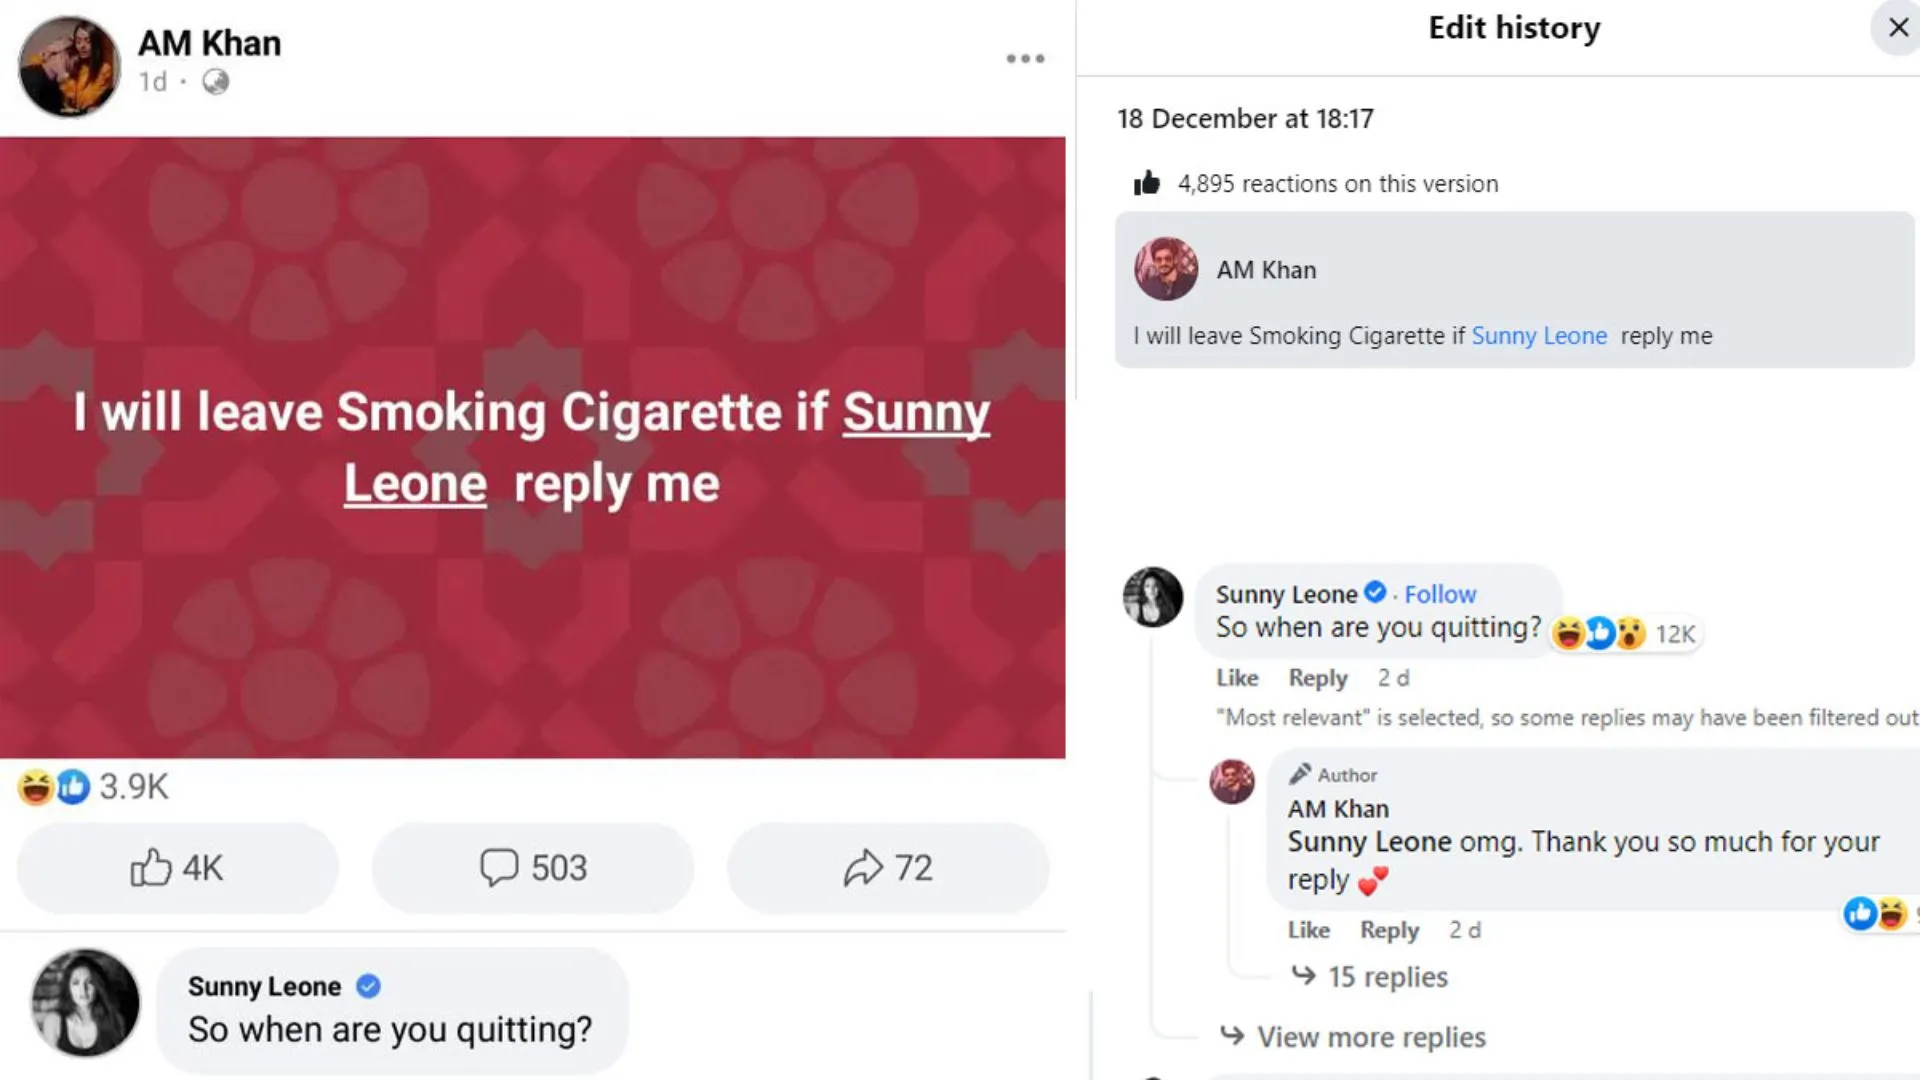Open comments via the 503 speech bubble
The image size is (1920, 1080).
pyautogui.click(x=533, y=868)
